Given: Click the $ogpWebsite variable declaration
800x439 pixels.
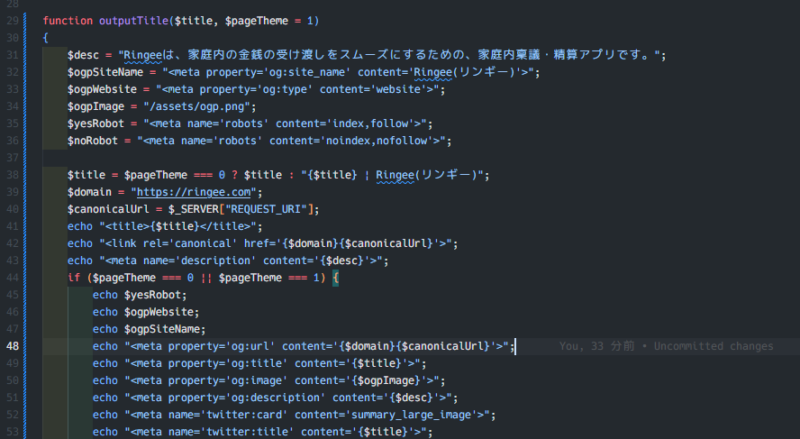Looking at the screenshot, I should tap(104, 89).
